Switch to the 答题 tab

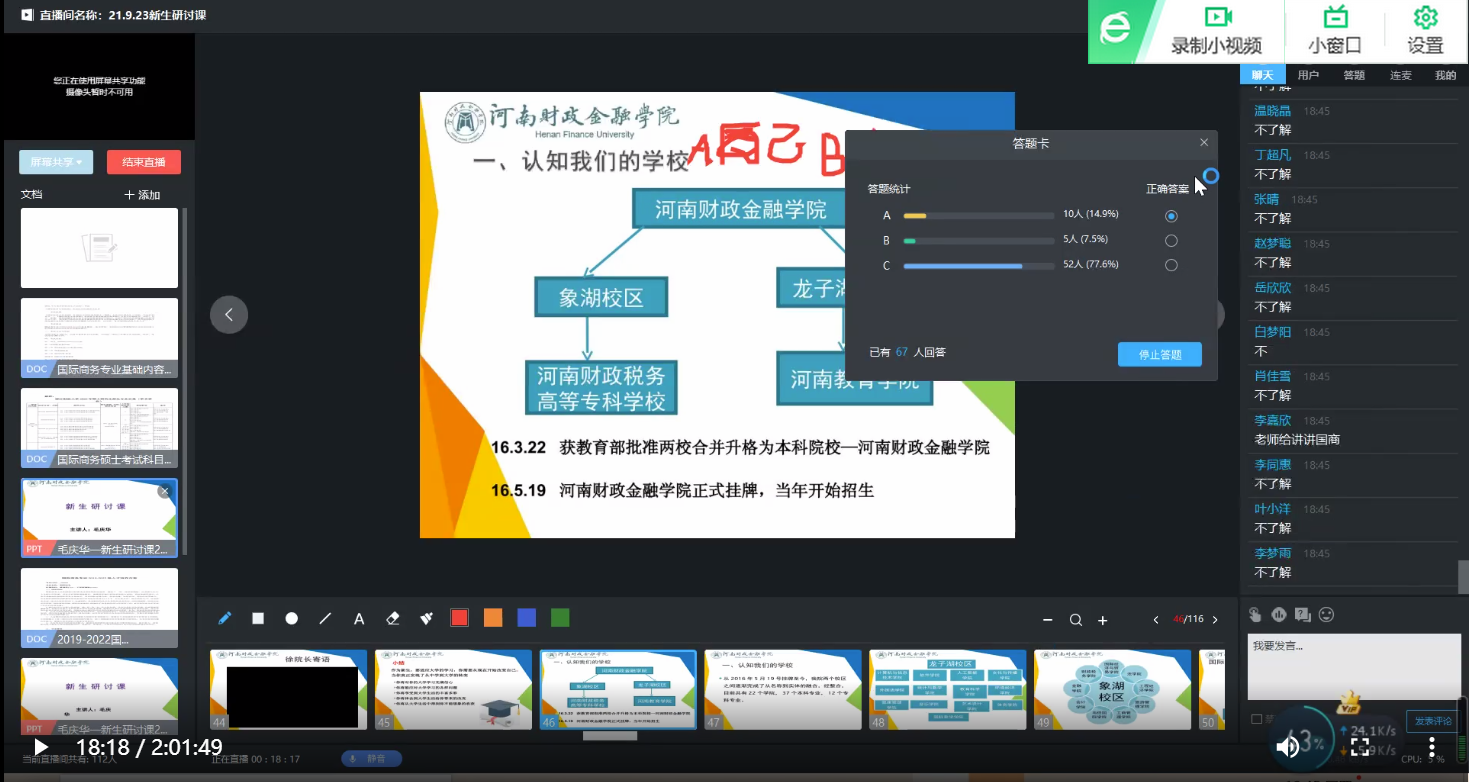coord(1354,75)
